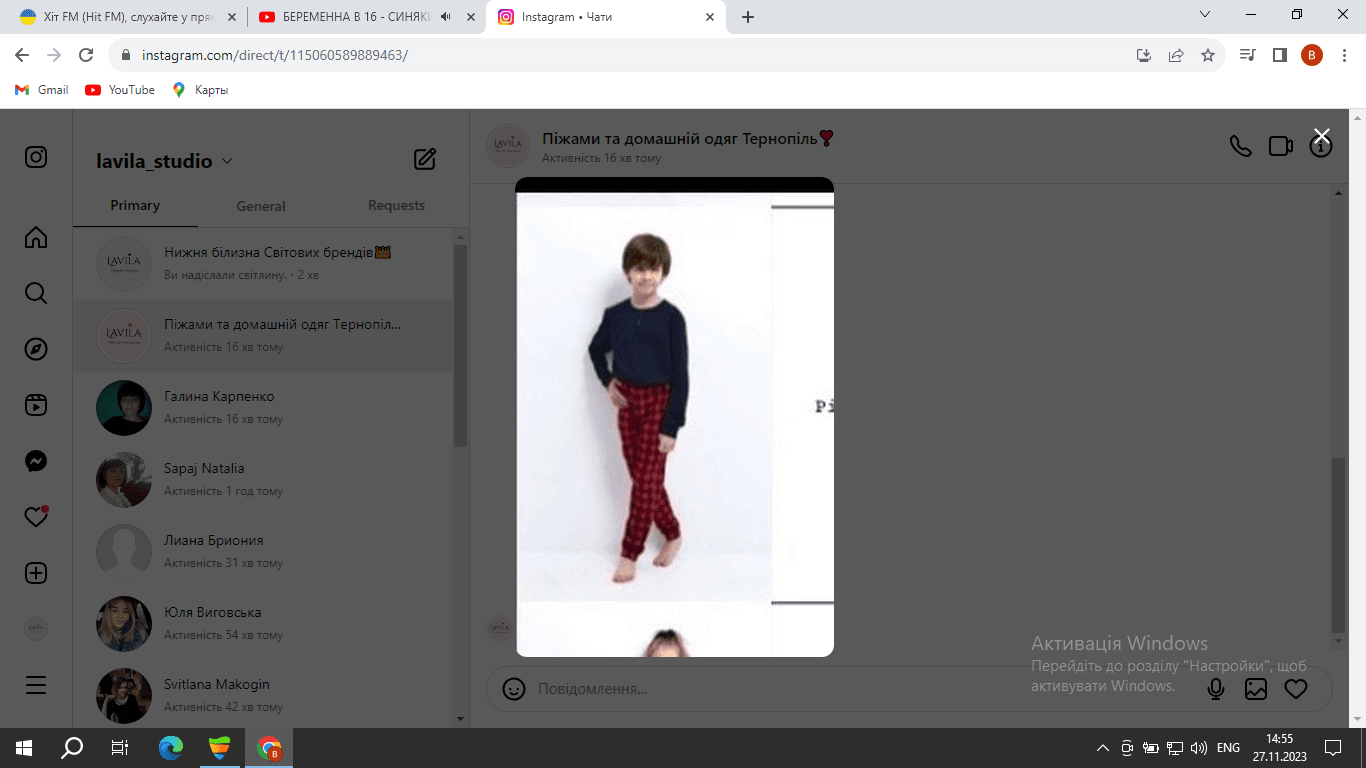Open the Windows Start menu

tap(24, 747)
